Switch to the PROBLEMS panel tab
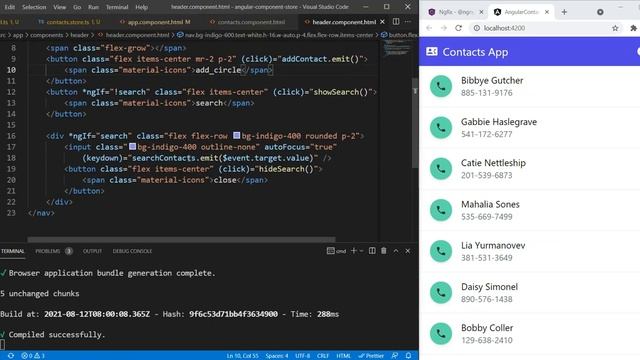 point(48,251)
